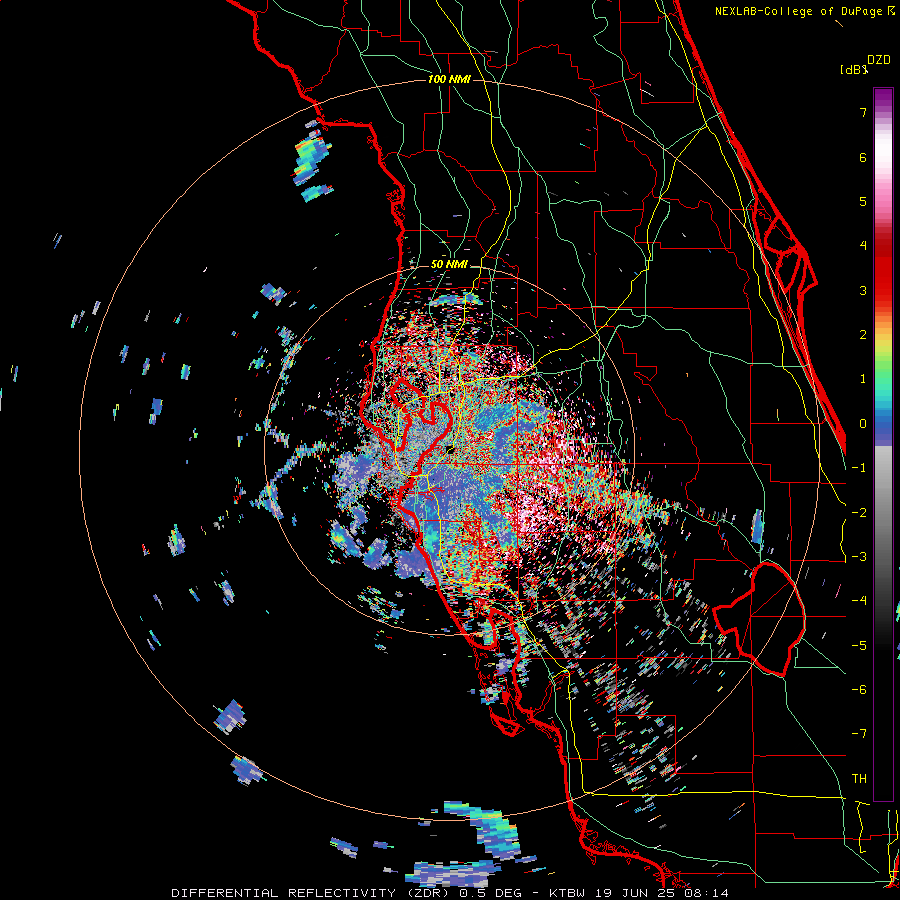
Task: Click the Differential Reflectivity KTBW caption line
Action: (x=450, y=893)
